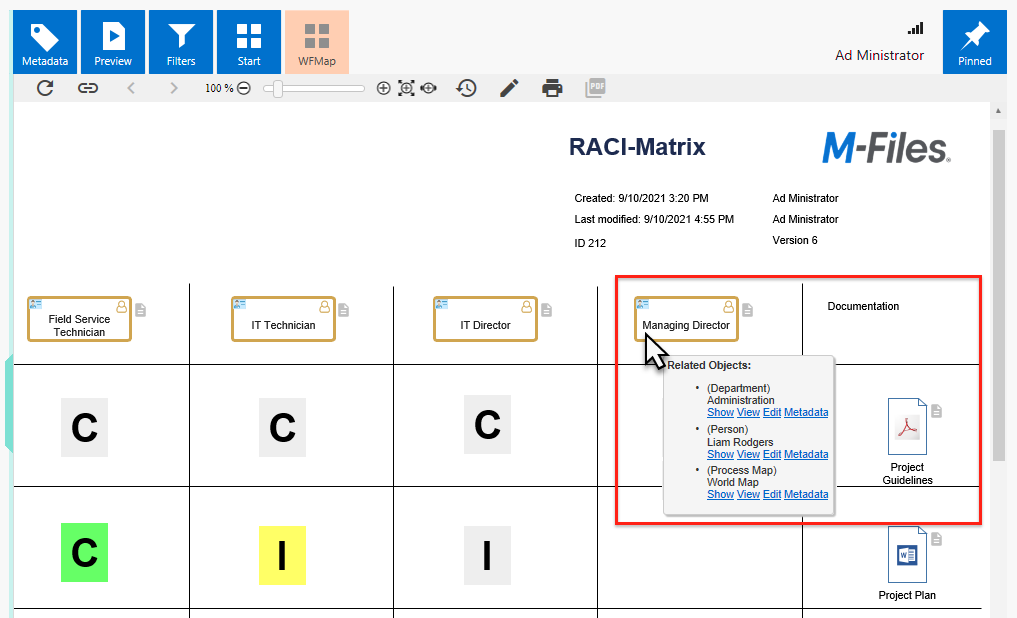Open the Metadata tab
The height and width of the screenshot is (618, 1017).
click(45, 43)
